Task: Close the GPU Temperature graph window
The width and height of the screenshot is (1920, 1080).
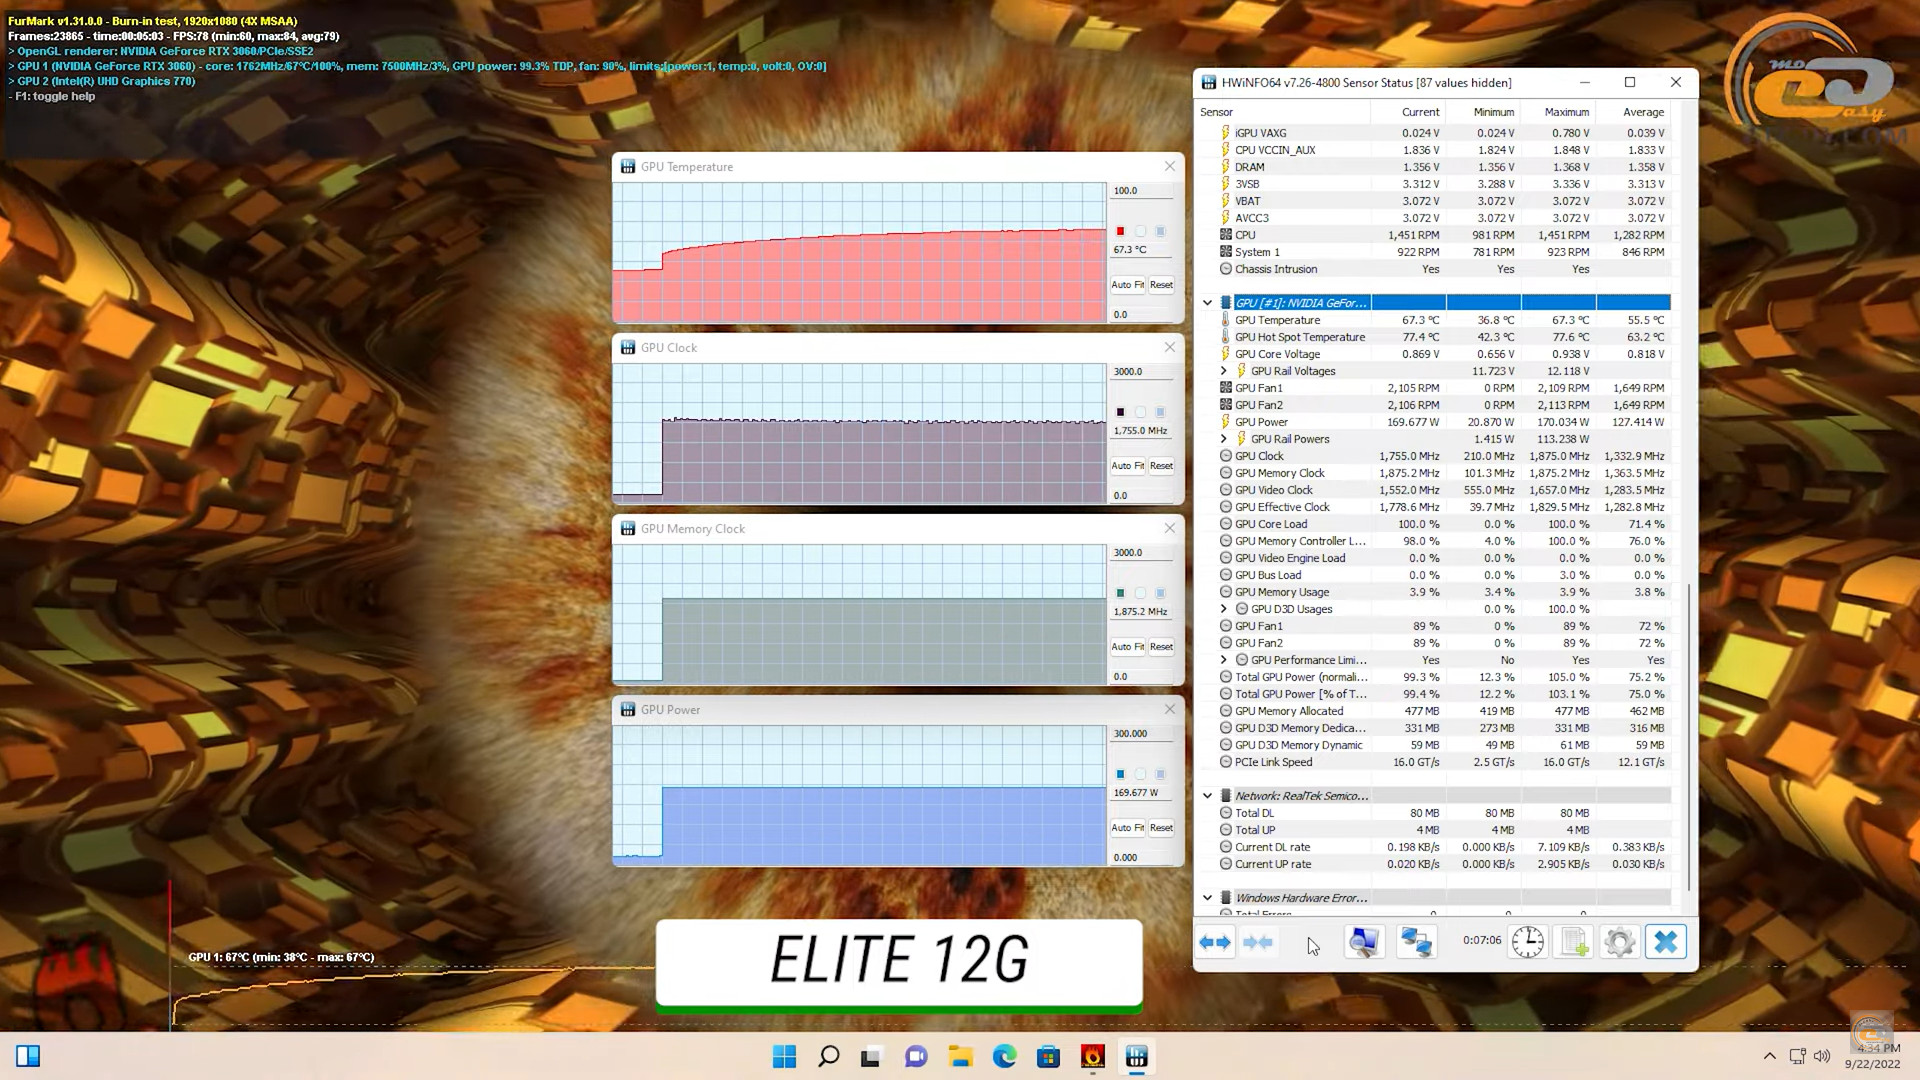Action: click(1169, 166)
